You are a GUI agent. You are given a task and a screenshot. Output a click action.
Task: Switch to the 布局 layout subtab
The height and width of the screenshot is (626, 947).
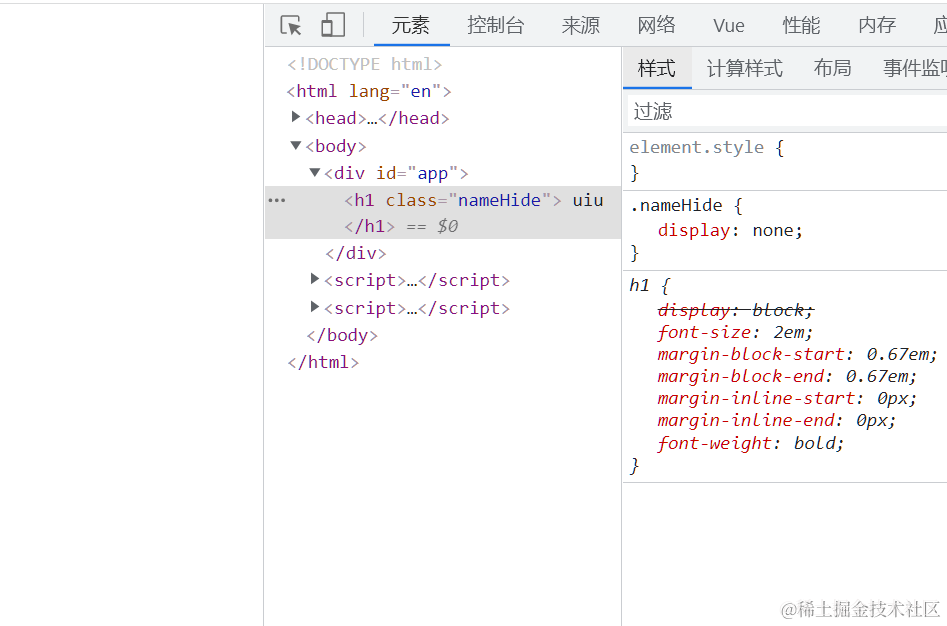[832, 68]
